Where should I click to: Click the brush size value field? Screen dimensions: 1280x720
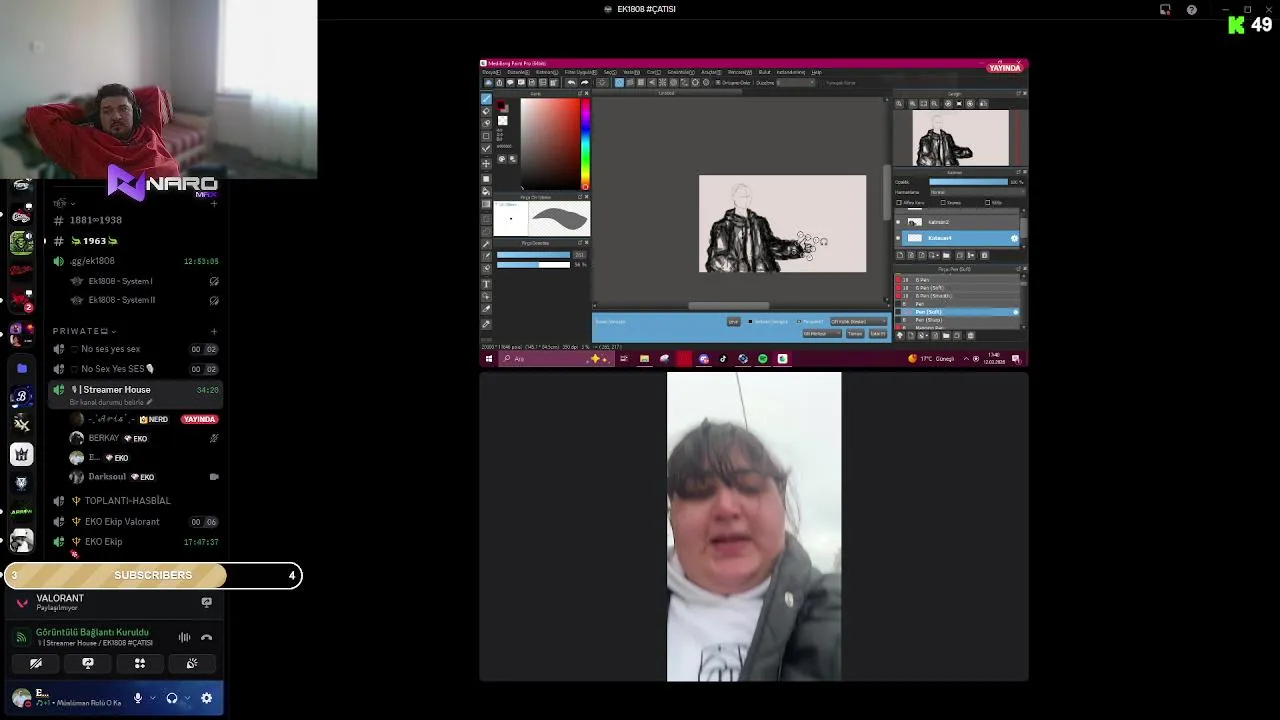[580, 254]
